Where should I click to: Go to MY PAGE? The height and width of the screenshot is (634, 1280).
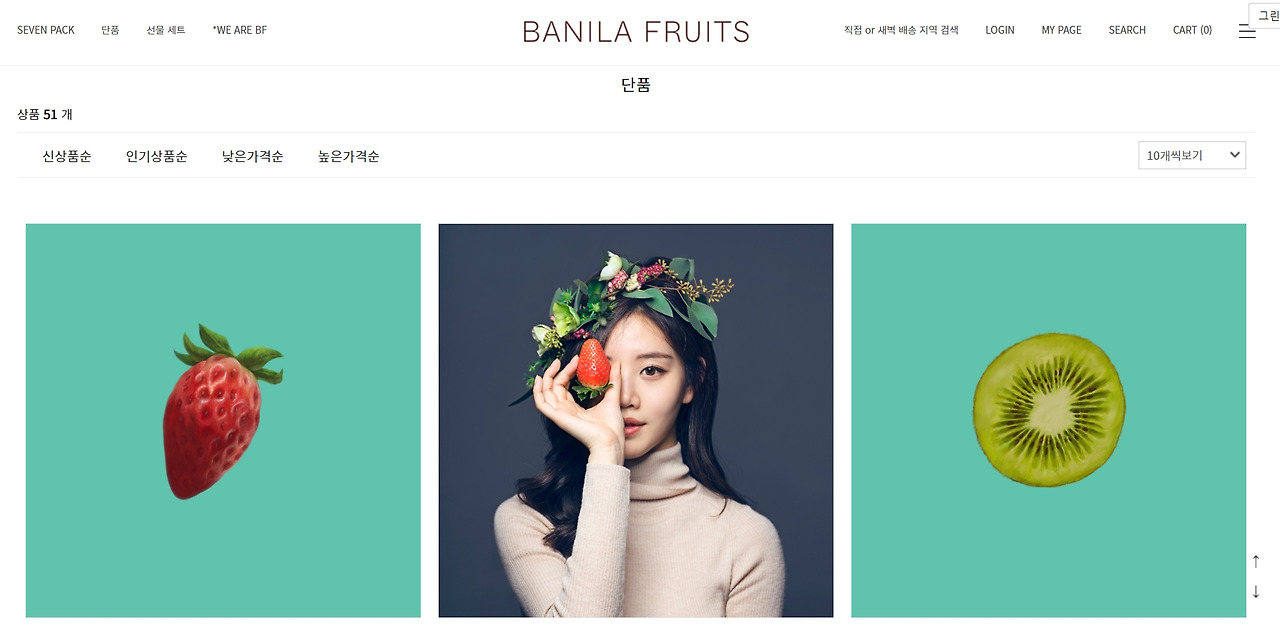tap(1062, 30)
